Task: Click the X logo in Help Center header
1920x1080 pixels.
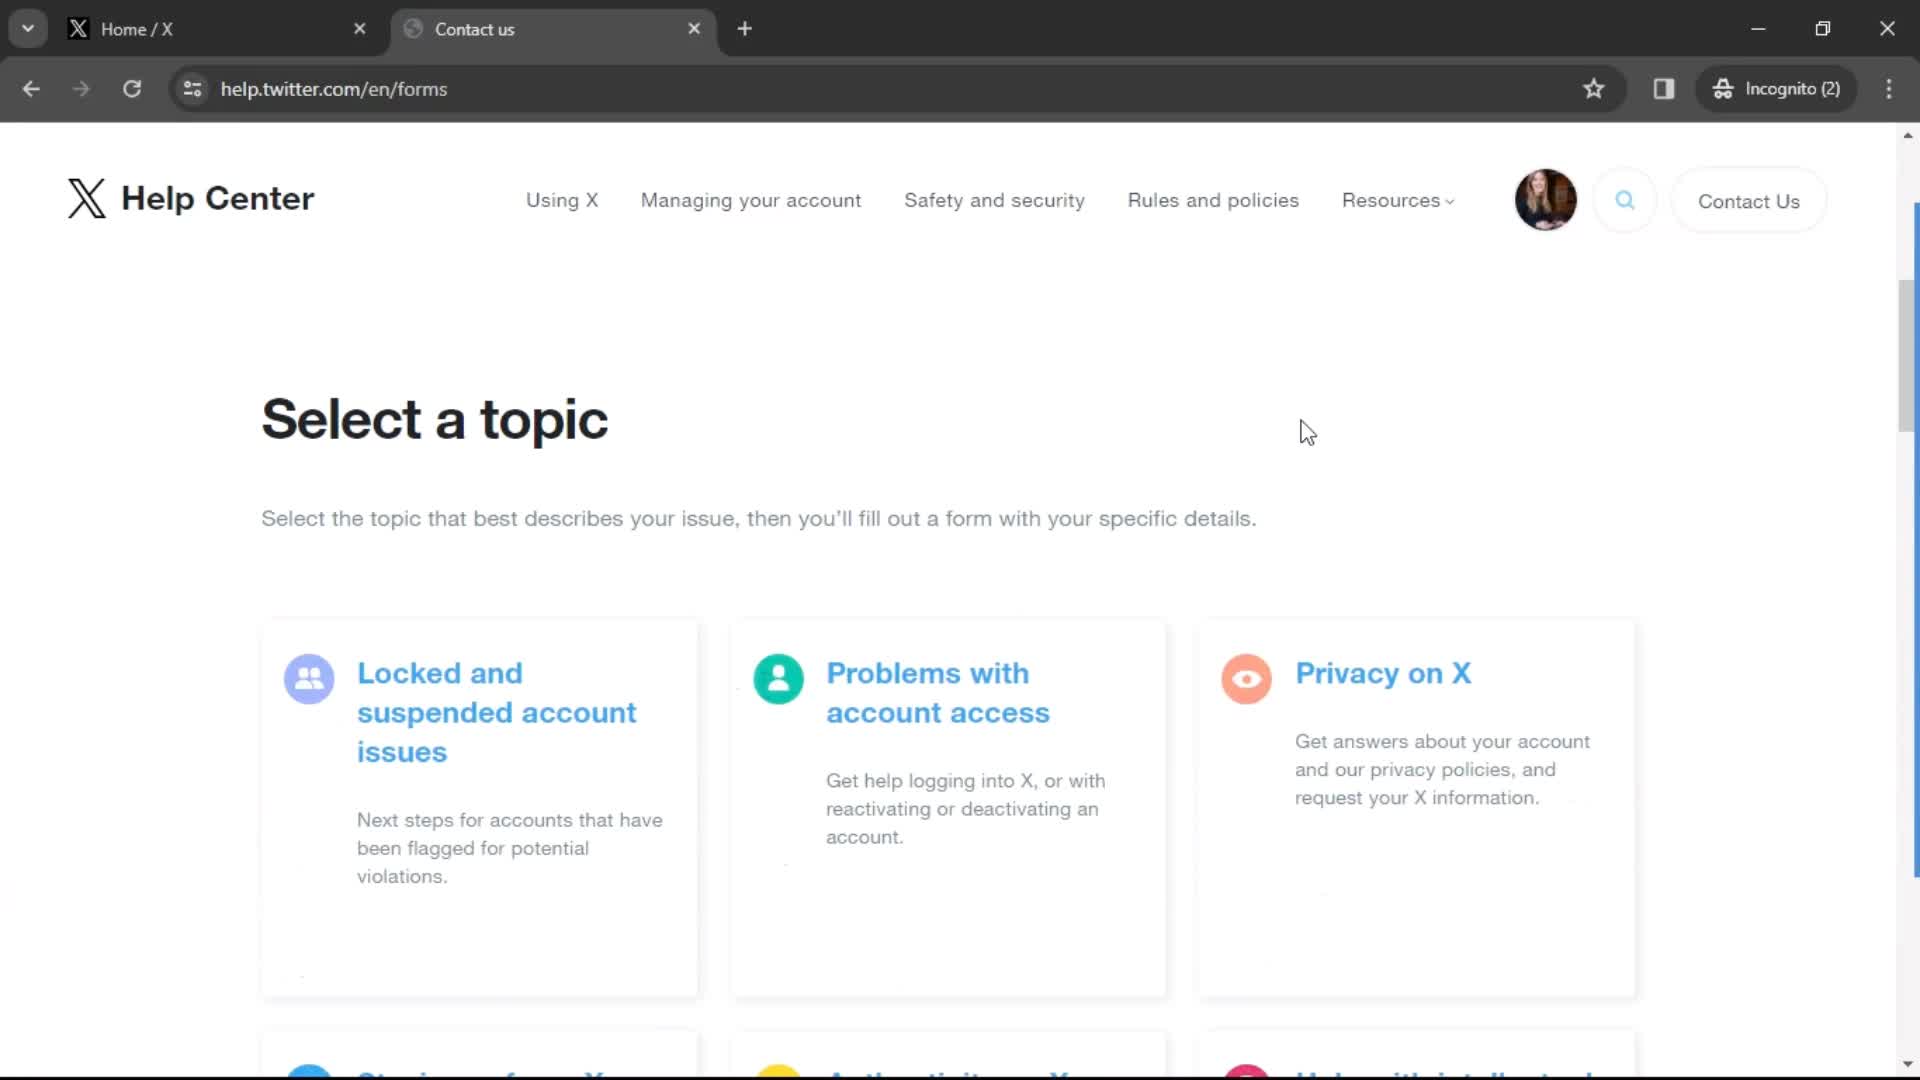Action: [x=86, y=198]
